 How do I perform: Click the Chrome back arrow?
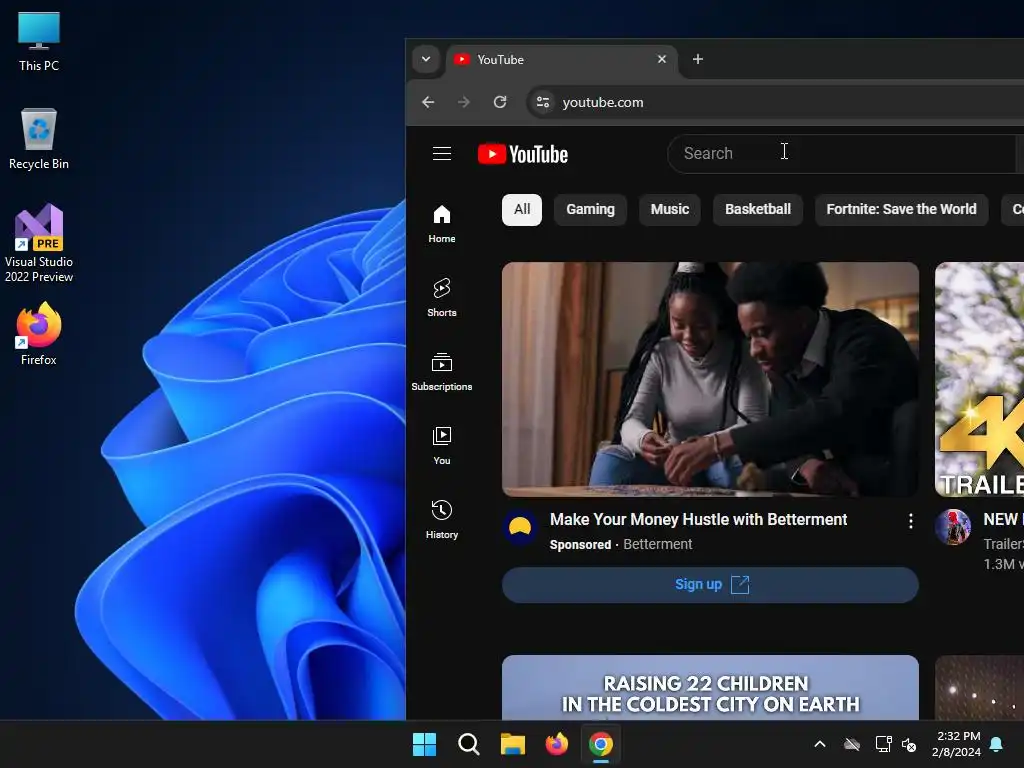428,102
